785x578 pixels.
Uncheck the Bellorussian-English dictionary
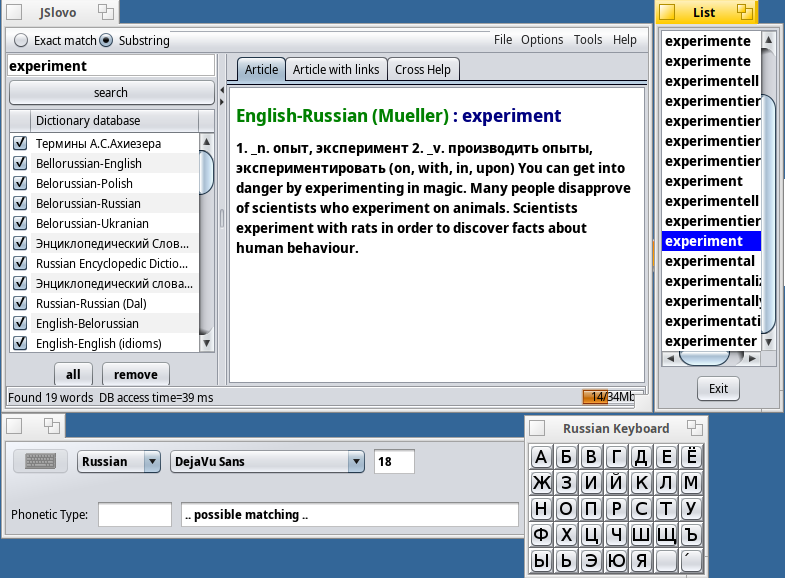(20, 163)
